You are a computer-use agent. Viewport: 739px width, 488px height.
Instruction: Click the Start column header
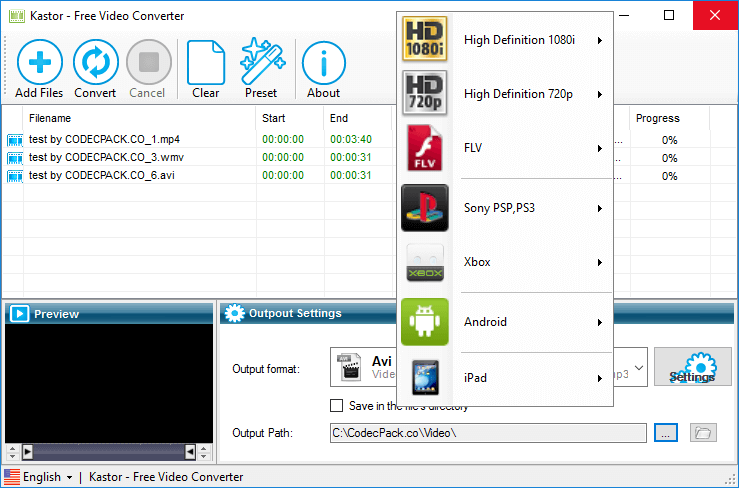(x=290, y=118)
